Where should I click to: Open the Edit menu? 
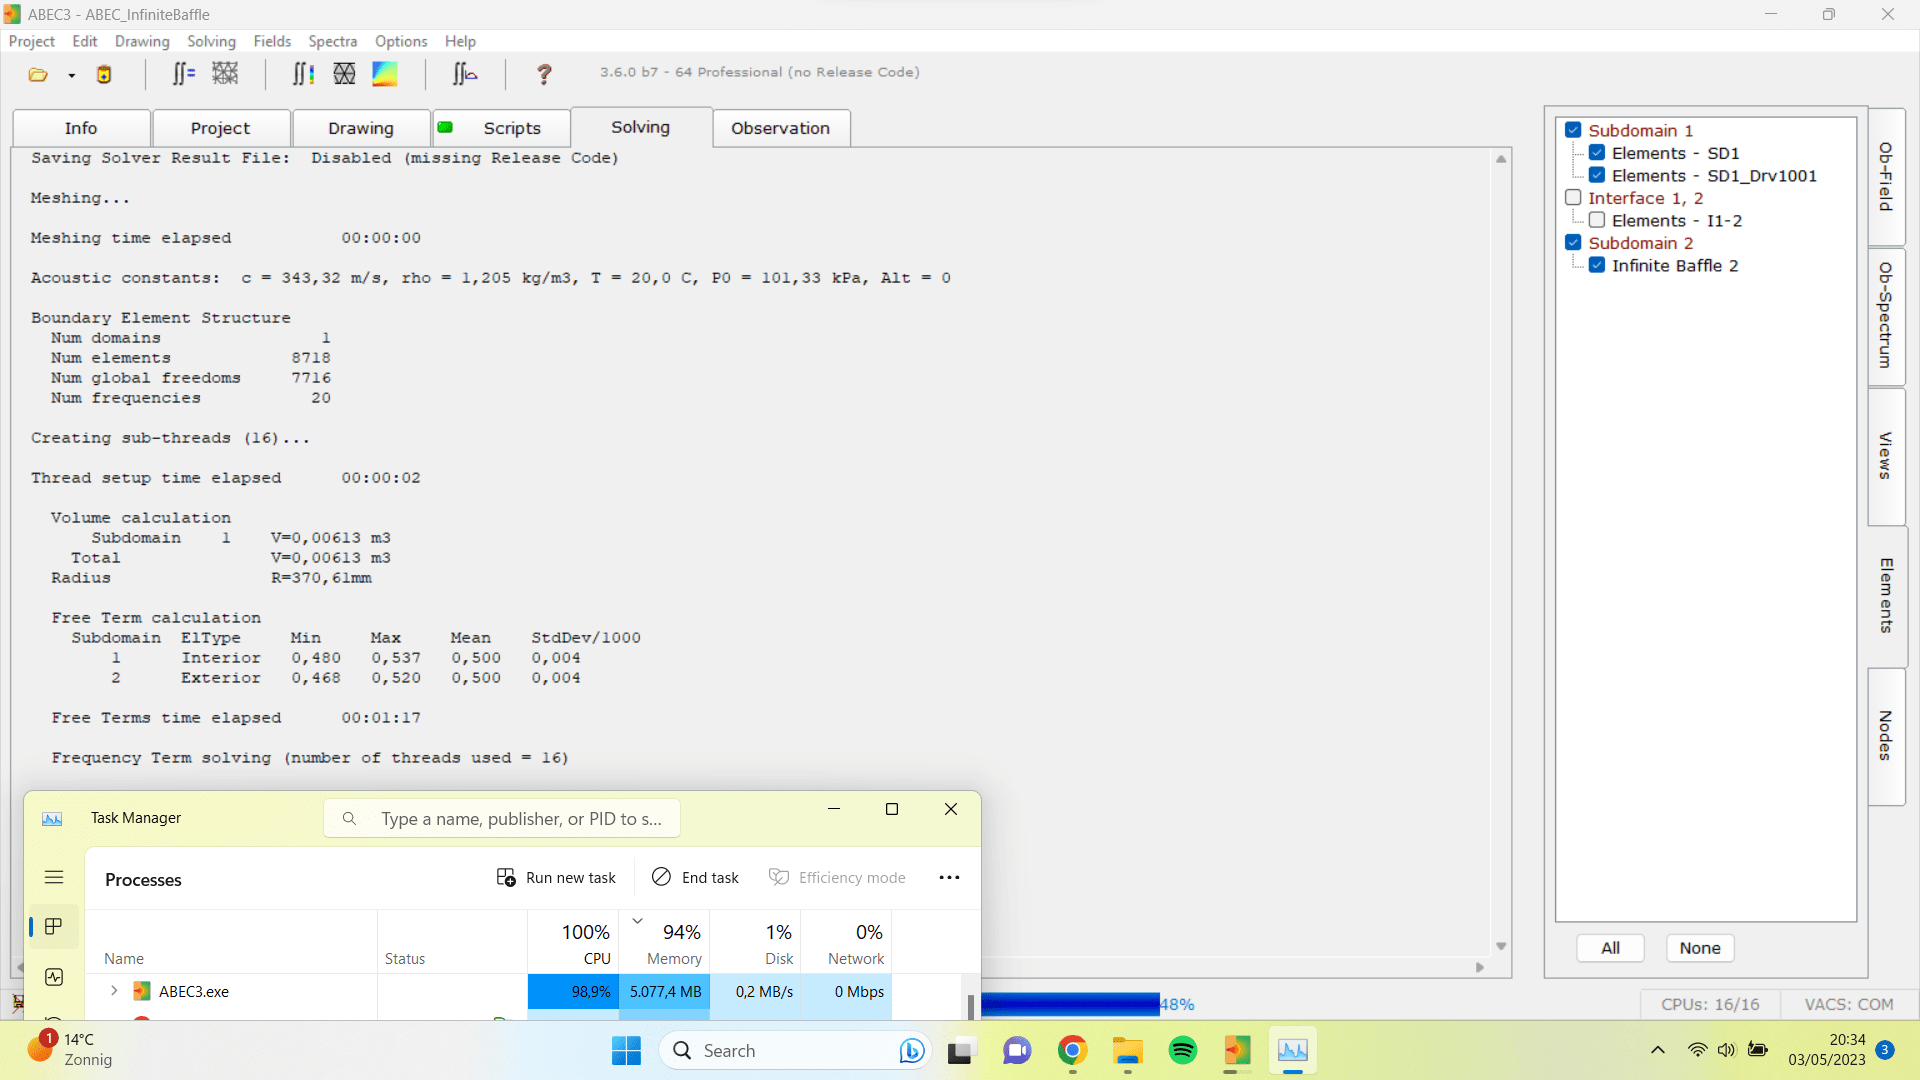click(85, 41)
